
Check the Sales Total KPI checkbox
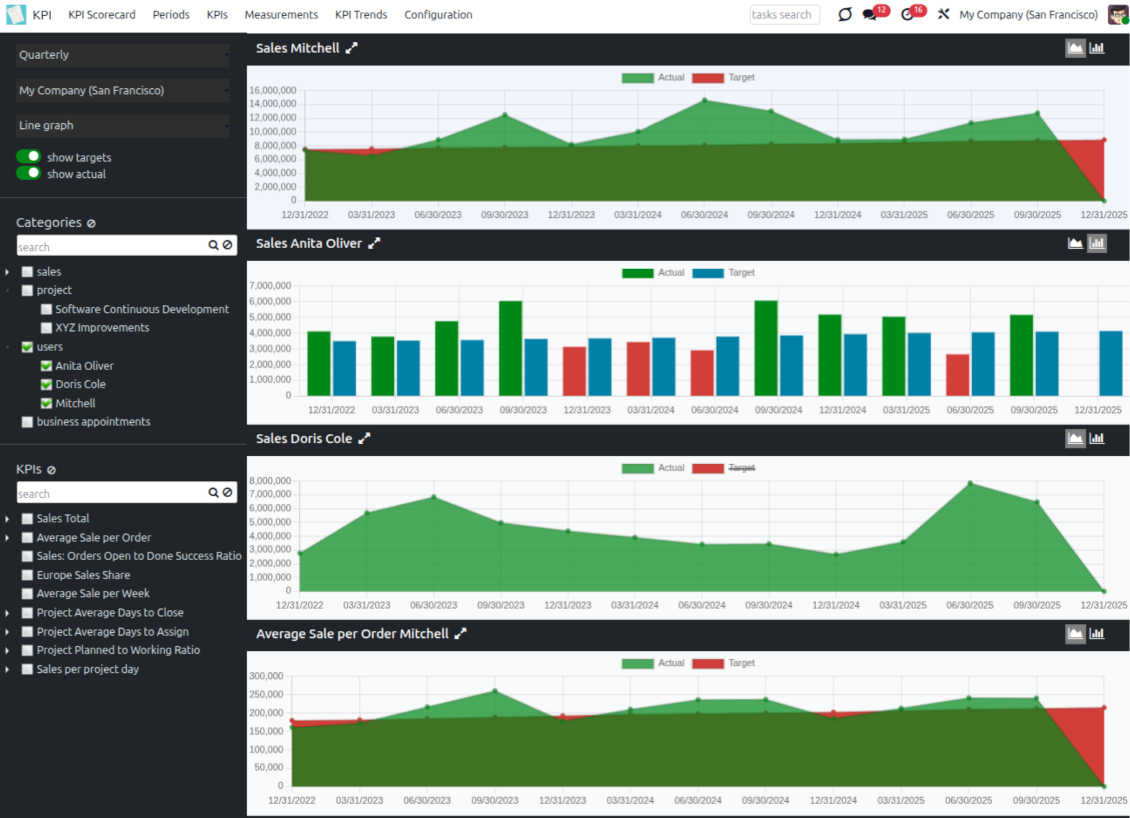(28, 519)
